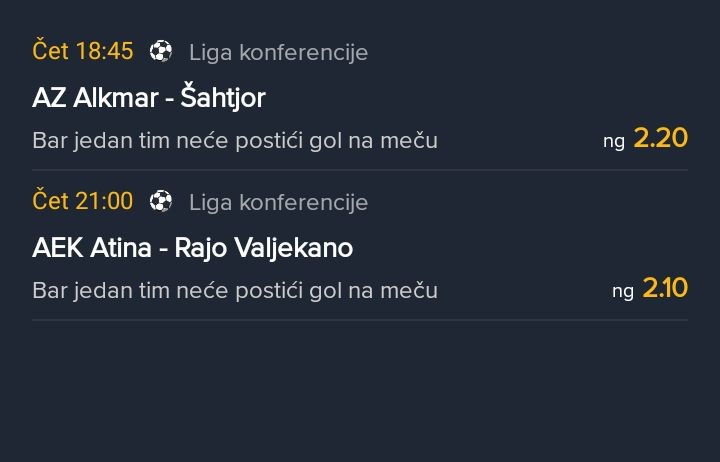This screenshot has width=720, height=462.
Task: Click the divider line below the AEK Atina bet
Action: pos(360,320)
